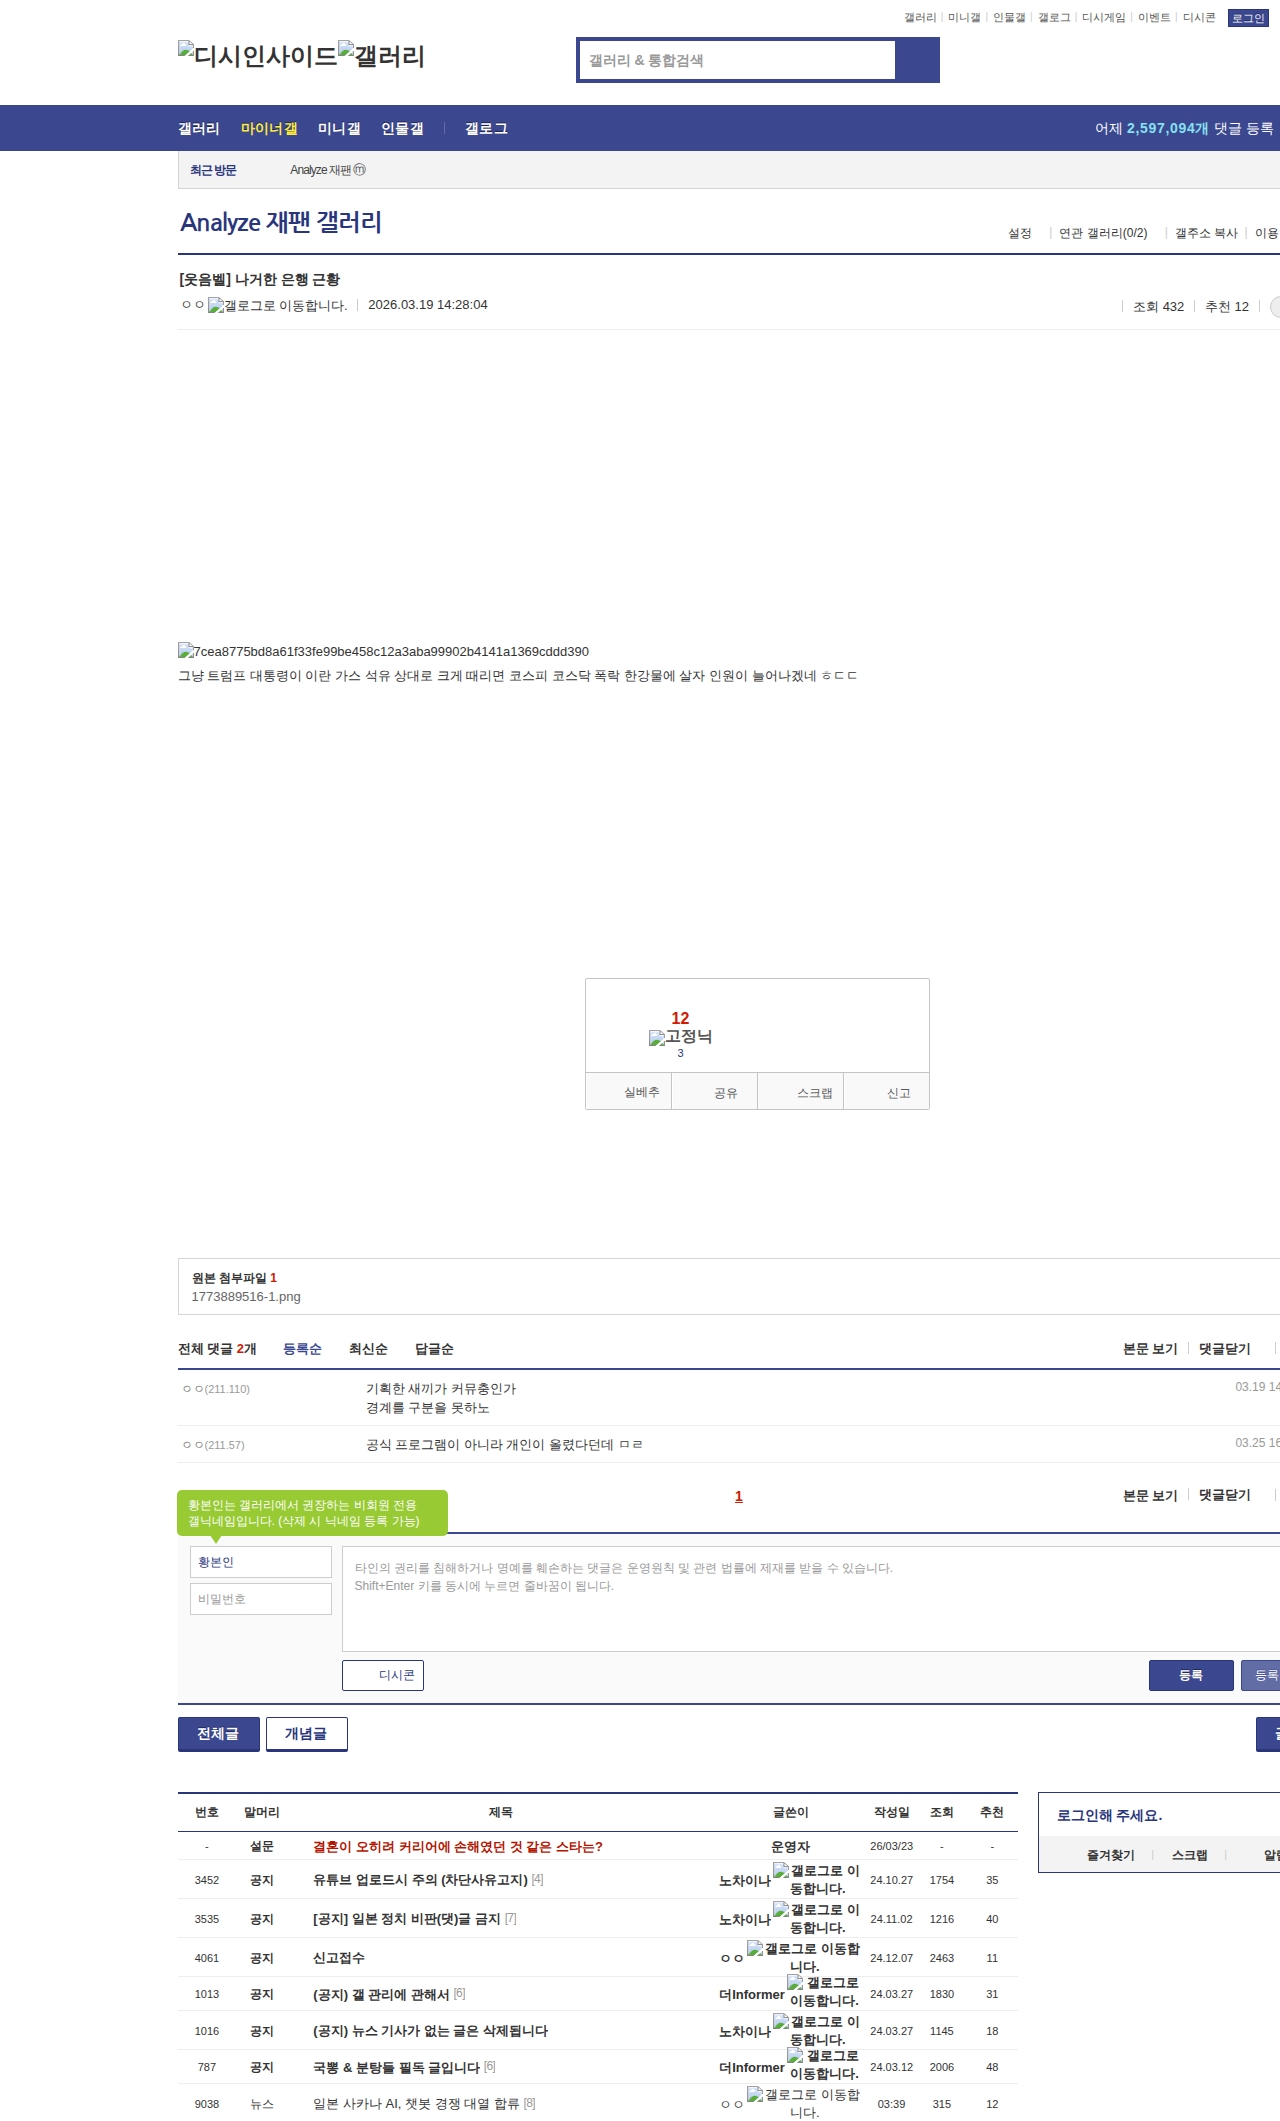Open 설정 gallery settings

click(x=1020, y=233)
